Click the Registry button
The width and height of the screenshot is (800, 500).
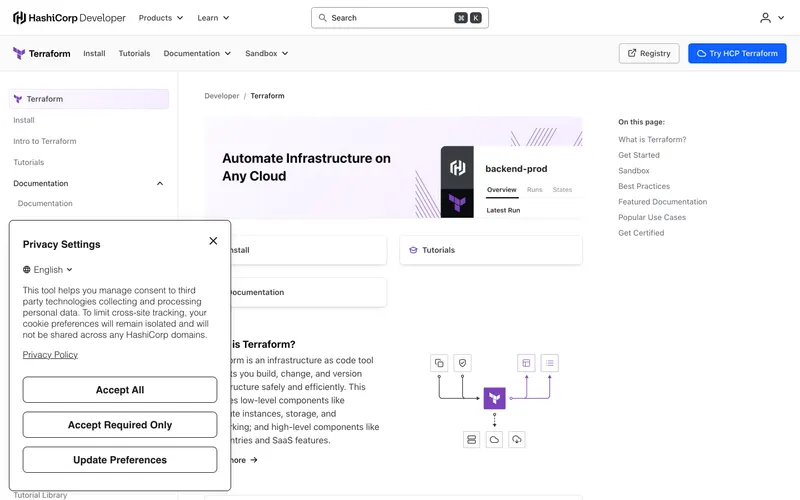click(x=649, y=53)
